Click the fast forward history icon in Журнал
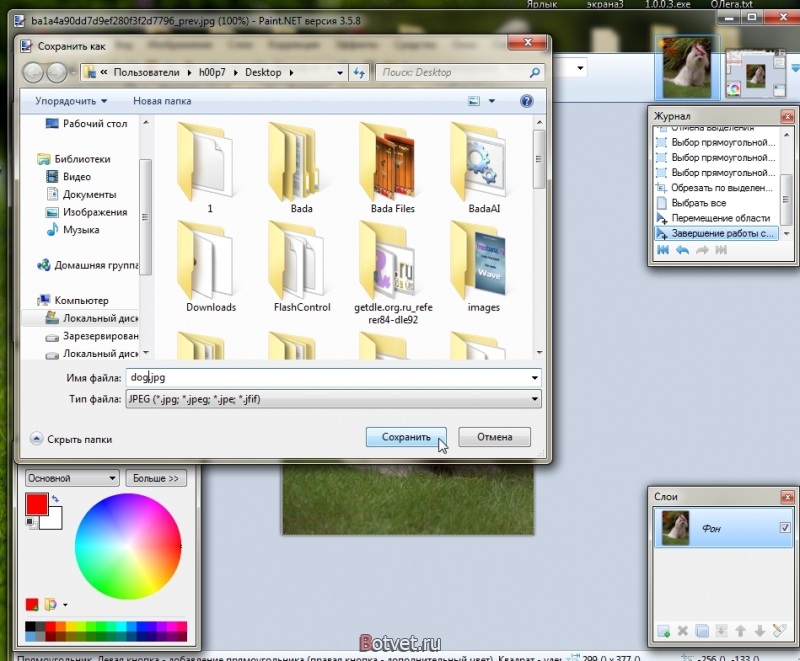This screenshot has width=800, height=661. [721, 250]
